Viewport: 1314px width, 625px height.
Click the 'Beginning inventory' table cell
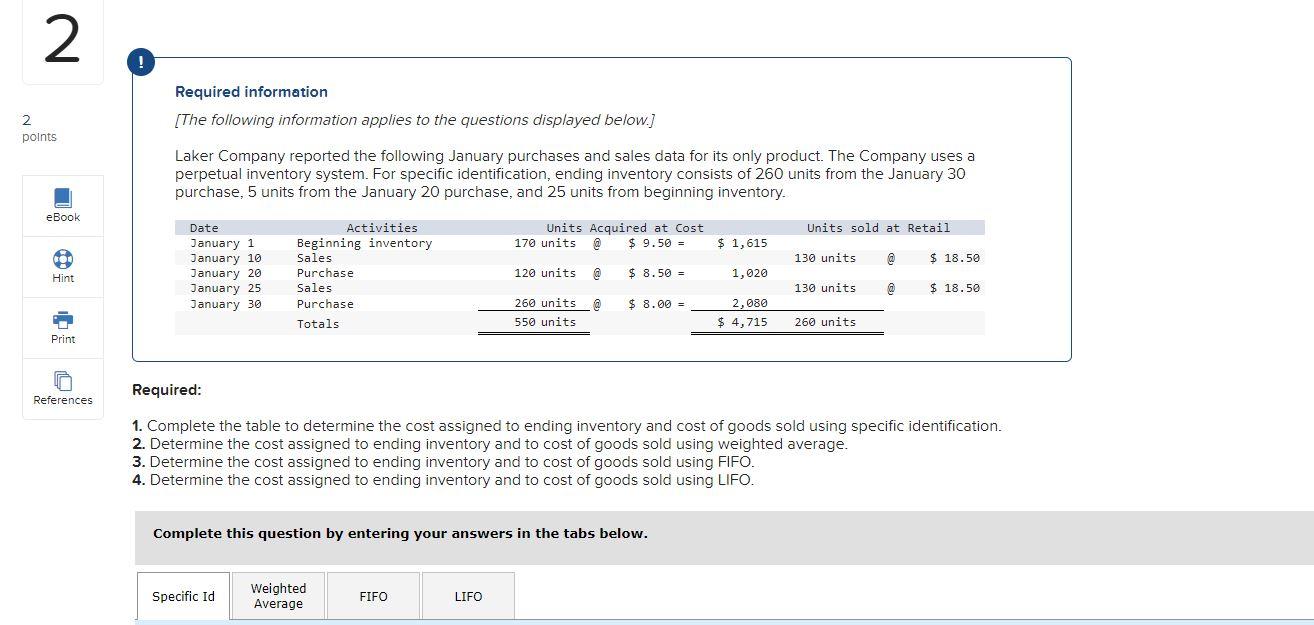click(x=364, y=243)
